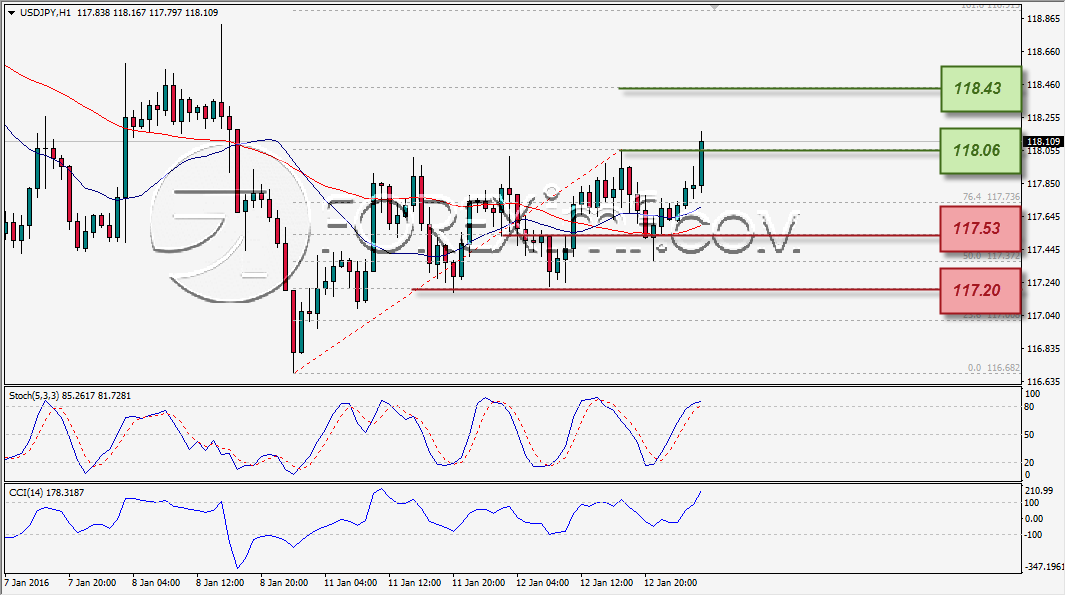The image size is (1066, 596).
Task: Click the 116.835 price scale value
Action: point(1043,349)
